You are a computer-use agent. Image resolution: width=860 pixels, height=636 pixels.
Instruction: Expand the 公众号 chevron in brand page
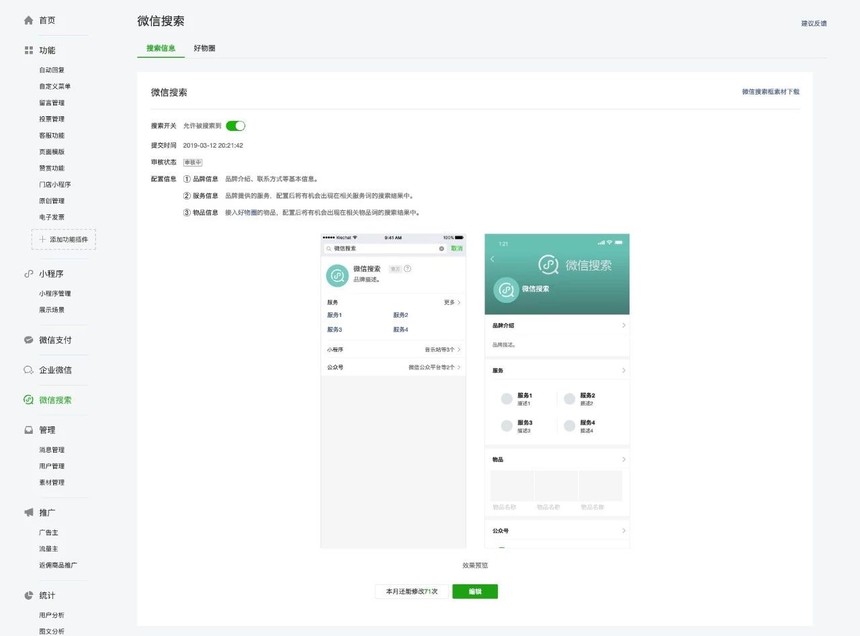tap(624, 531)
